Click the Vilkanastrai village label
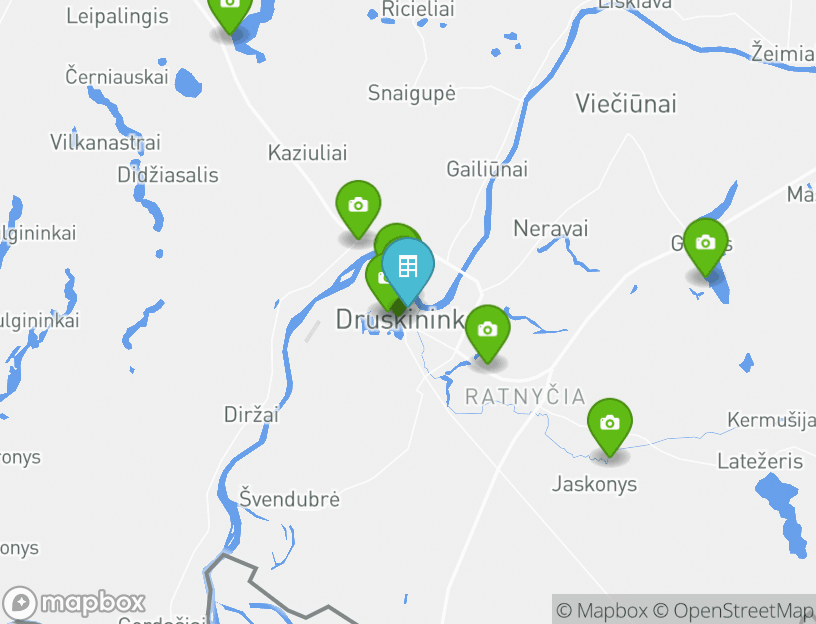The height and width of the screenshot is (624, 816). [106, 143]
